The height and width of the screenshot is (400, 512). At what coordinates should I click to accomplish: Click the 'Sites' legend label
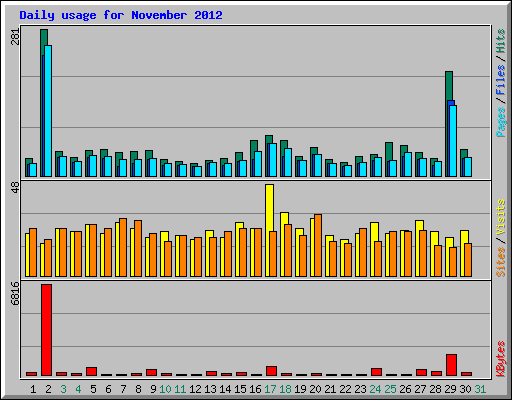[x=500, y=262]
